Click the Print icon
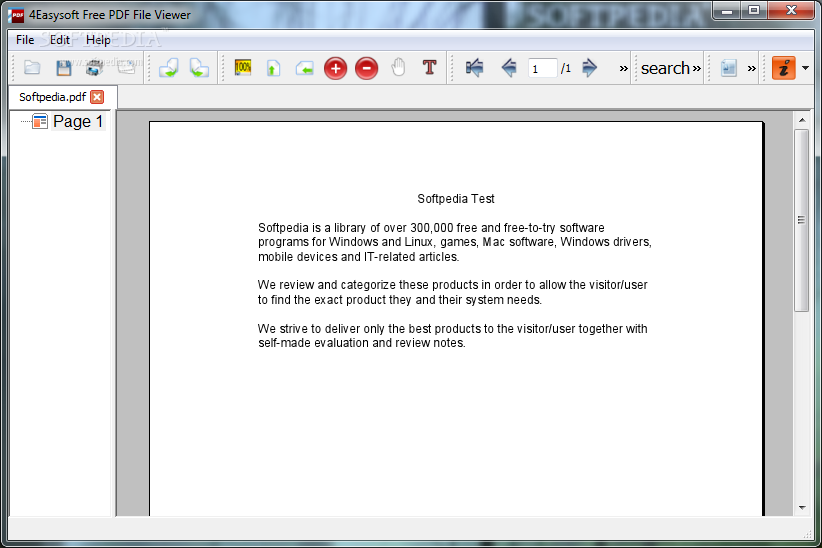 [x=94, y=68]
